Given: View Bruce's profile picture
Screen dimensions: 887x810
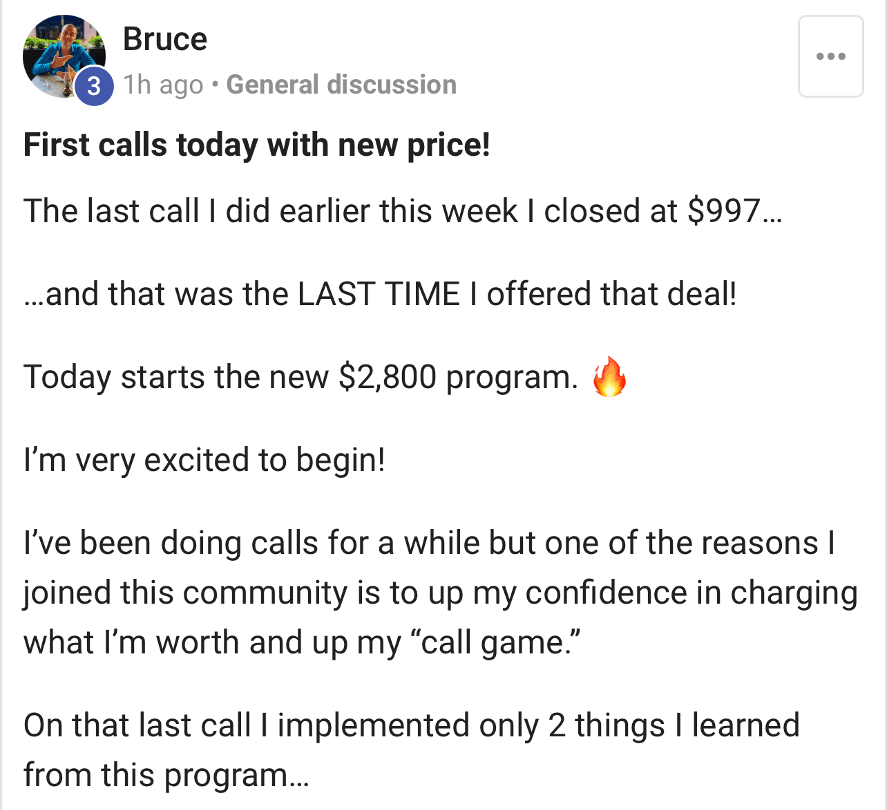Looking at the screenshot, I should 64,56.
